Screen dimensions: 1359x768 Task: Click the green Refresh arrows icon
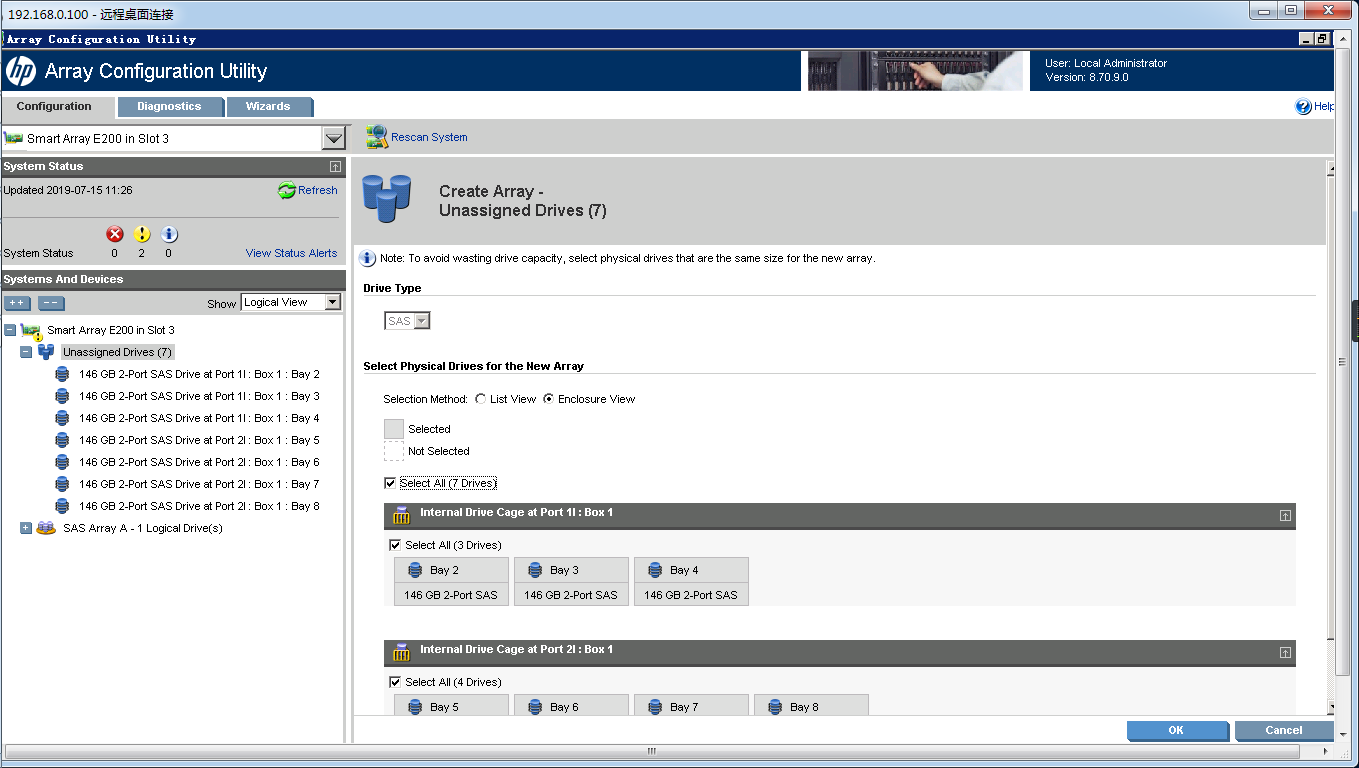pyautogui.click(x=286, y=190)
